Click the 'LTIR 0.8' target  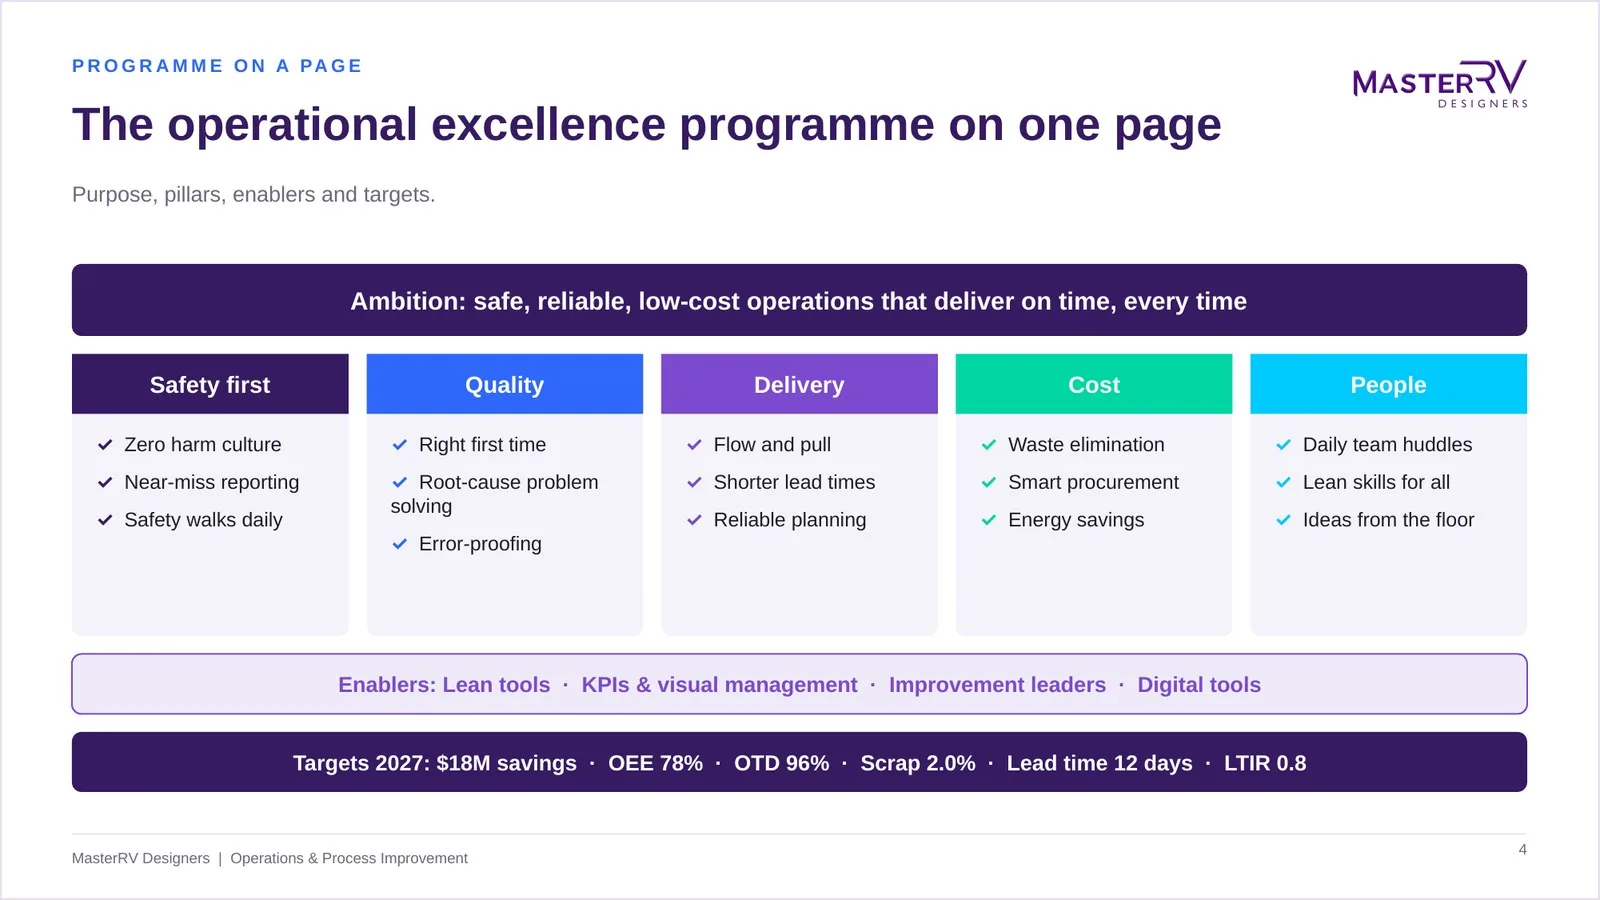tap(1265, 763)
